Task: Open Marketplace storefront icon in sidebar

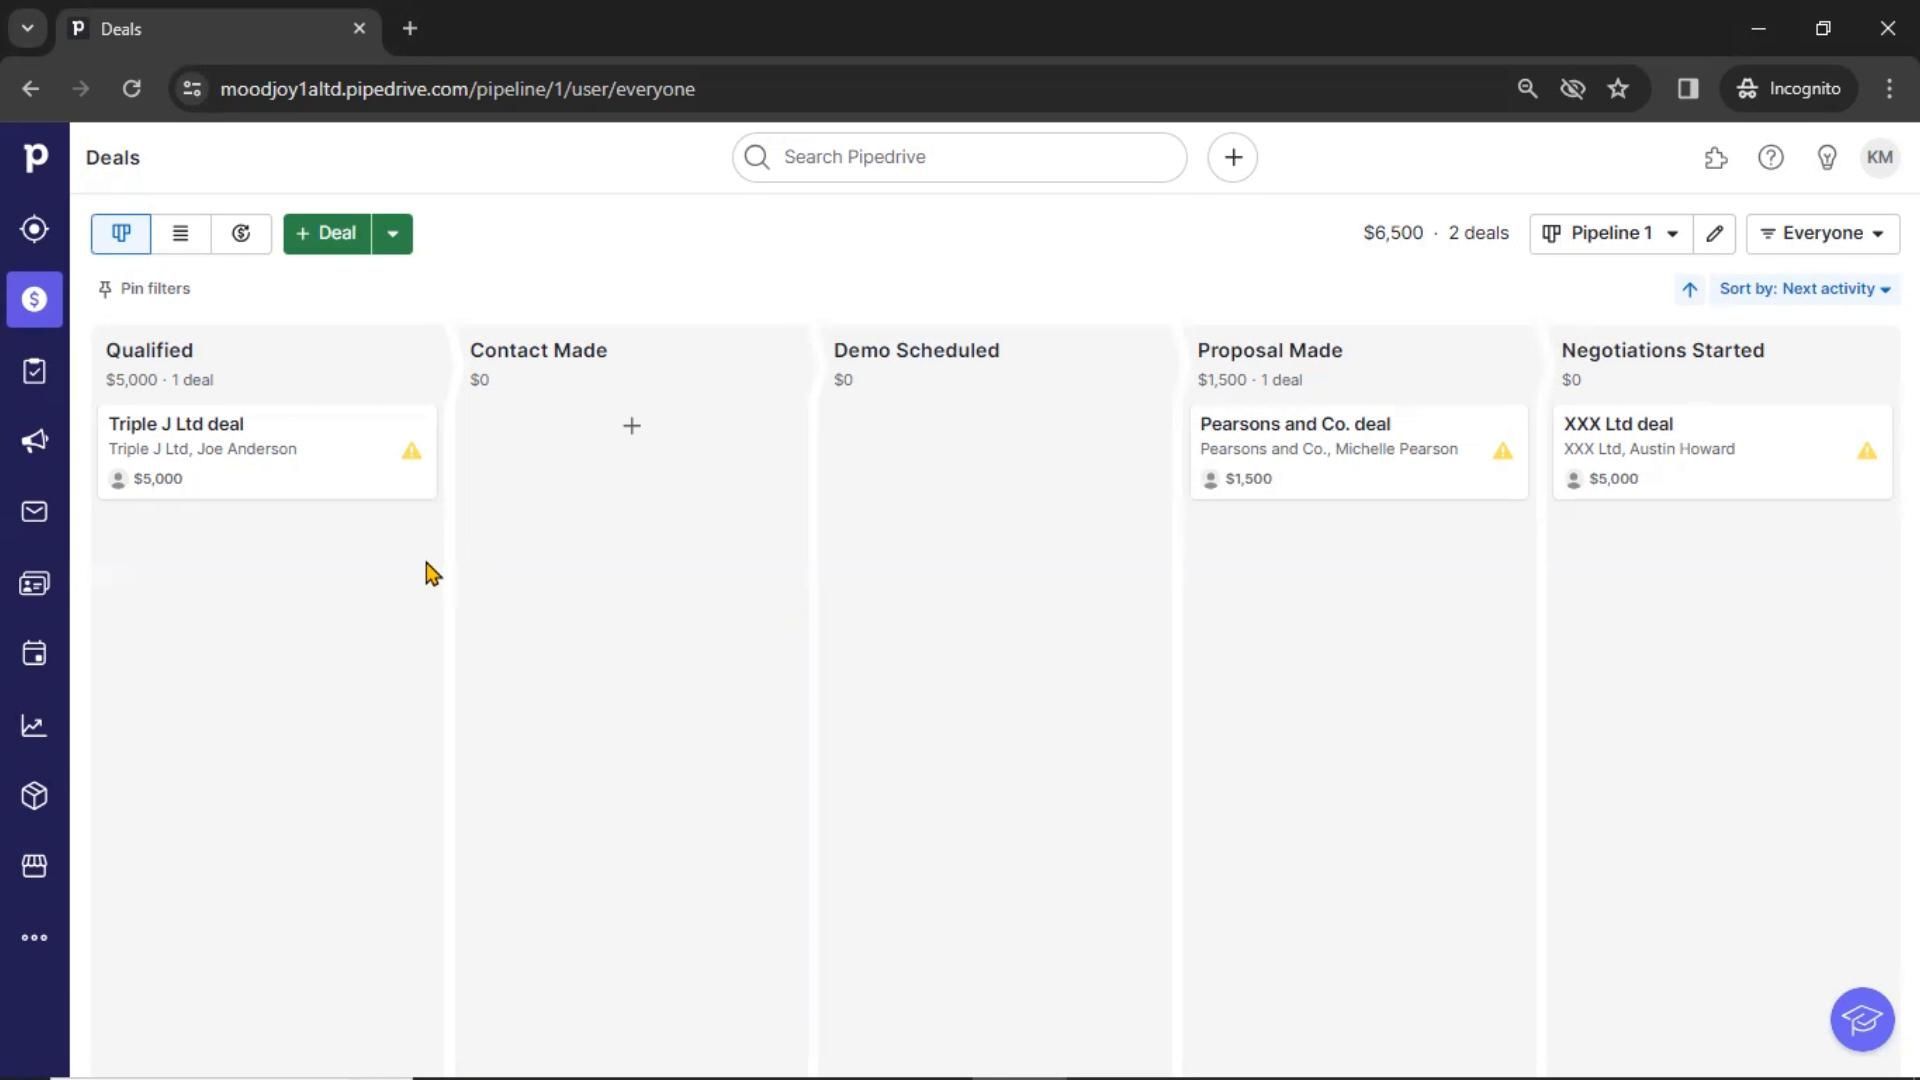Action: click(x=34, y=866)
